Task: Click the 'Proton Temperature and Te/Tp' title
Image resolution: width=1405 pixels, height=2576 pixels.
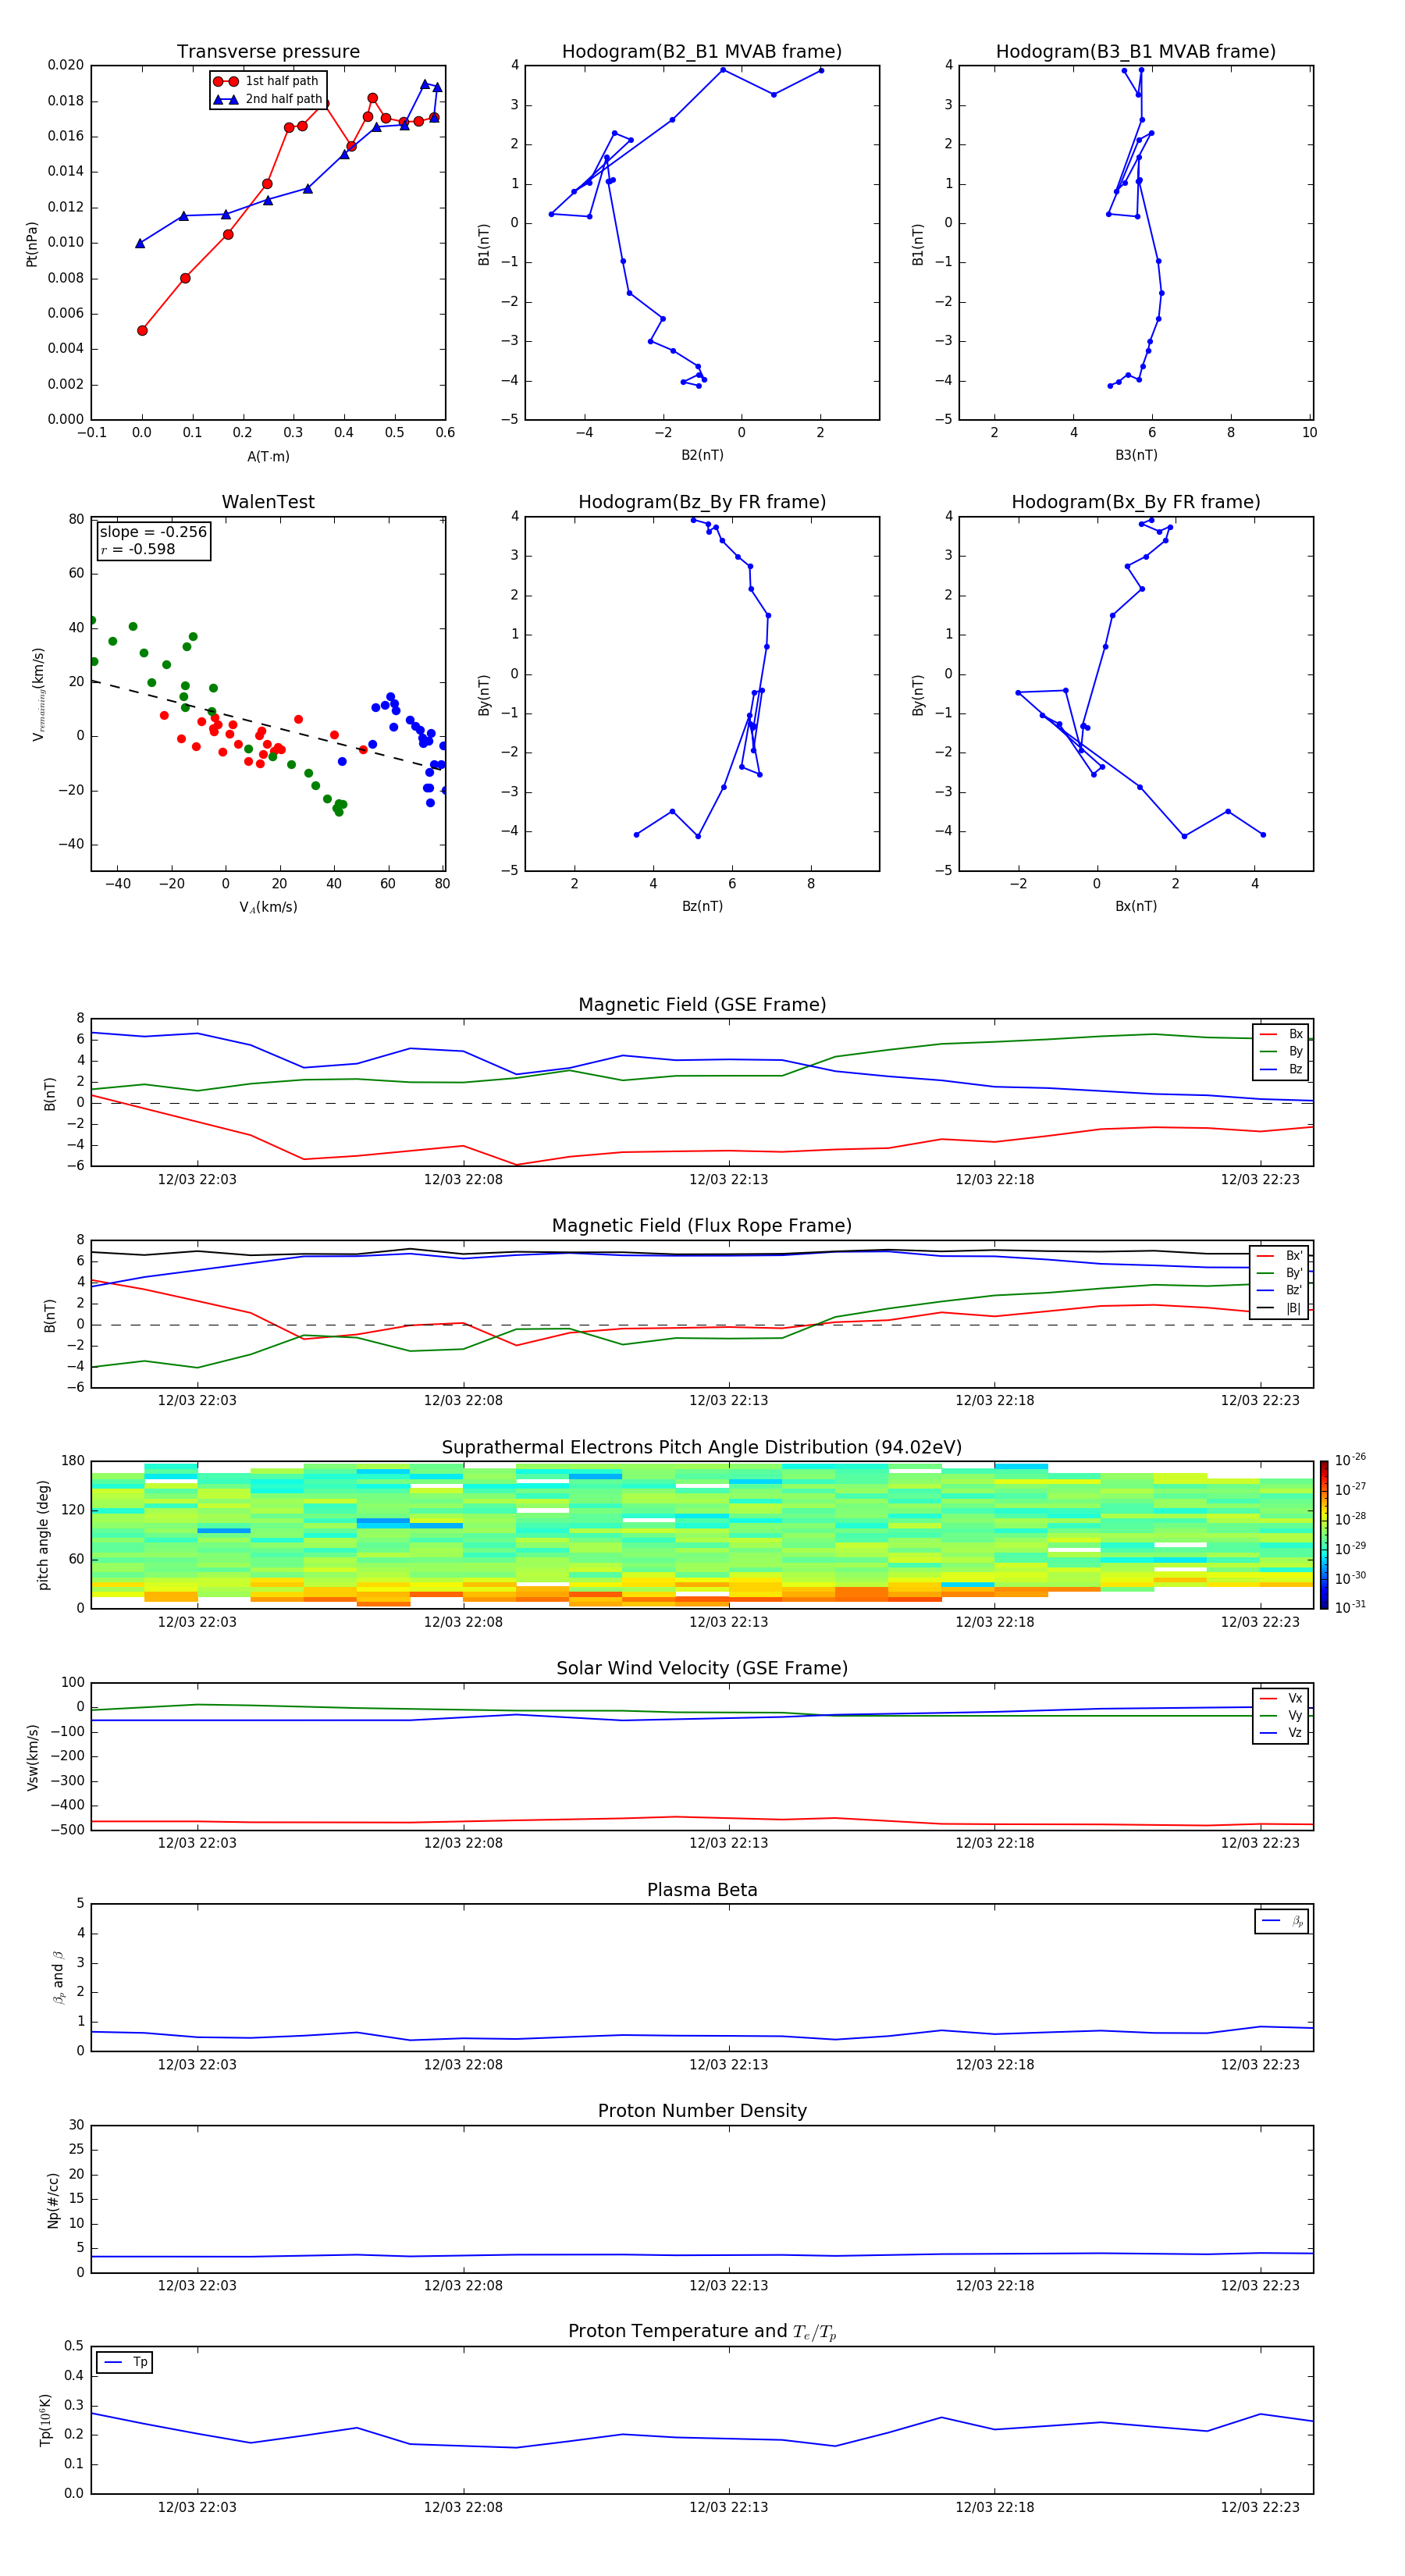Action: pyautogui.click(x=702, y=2332)
